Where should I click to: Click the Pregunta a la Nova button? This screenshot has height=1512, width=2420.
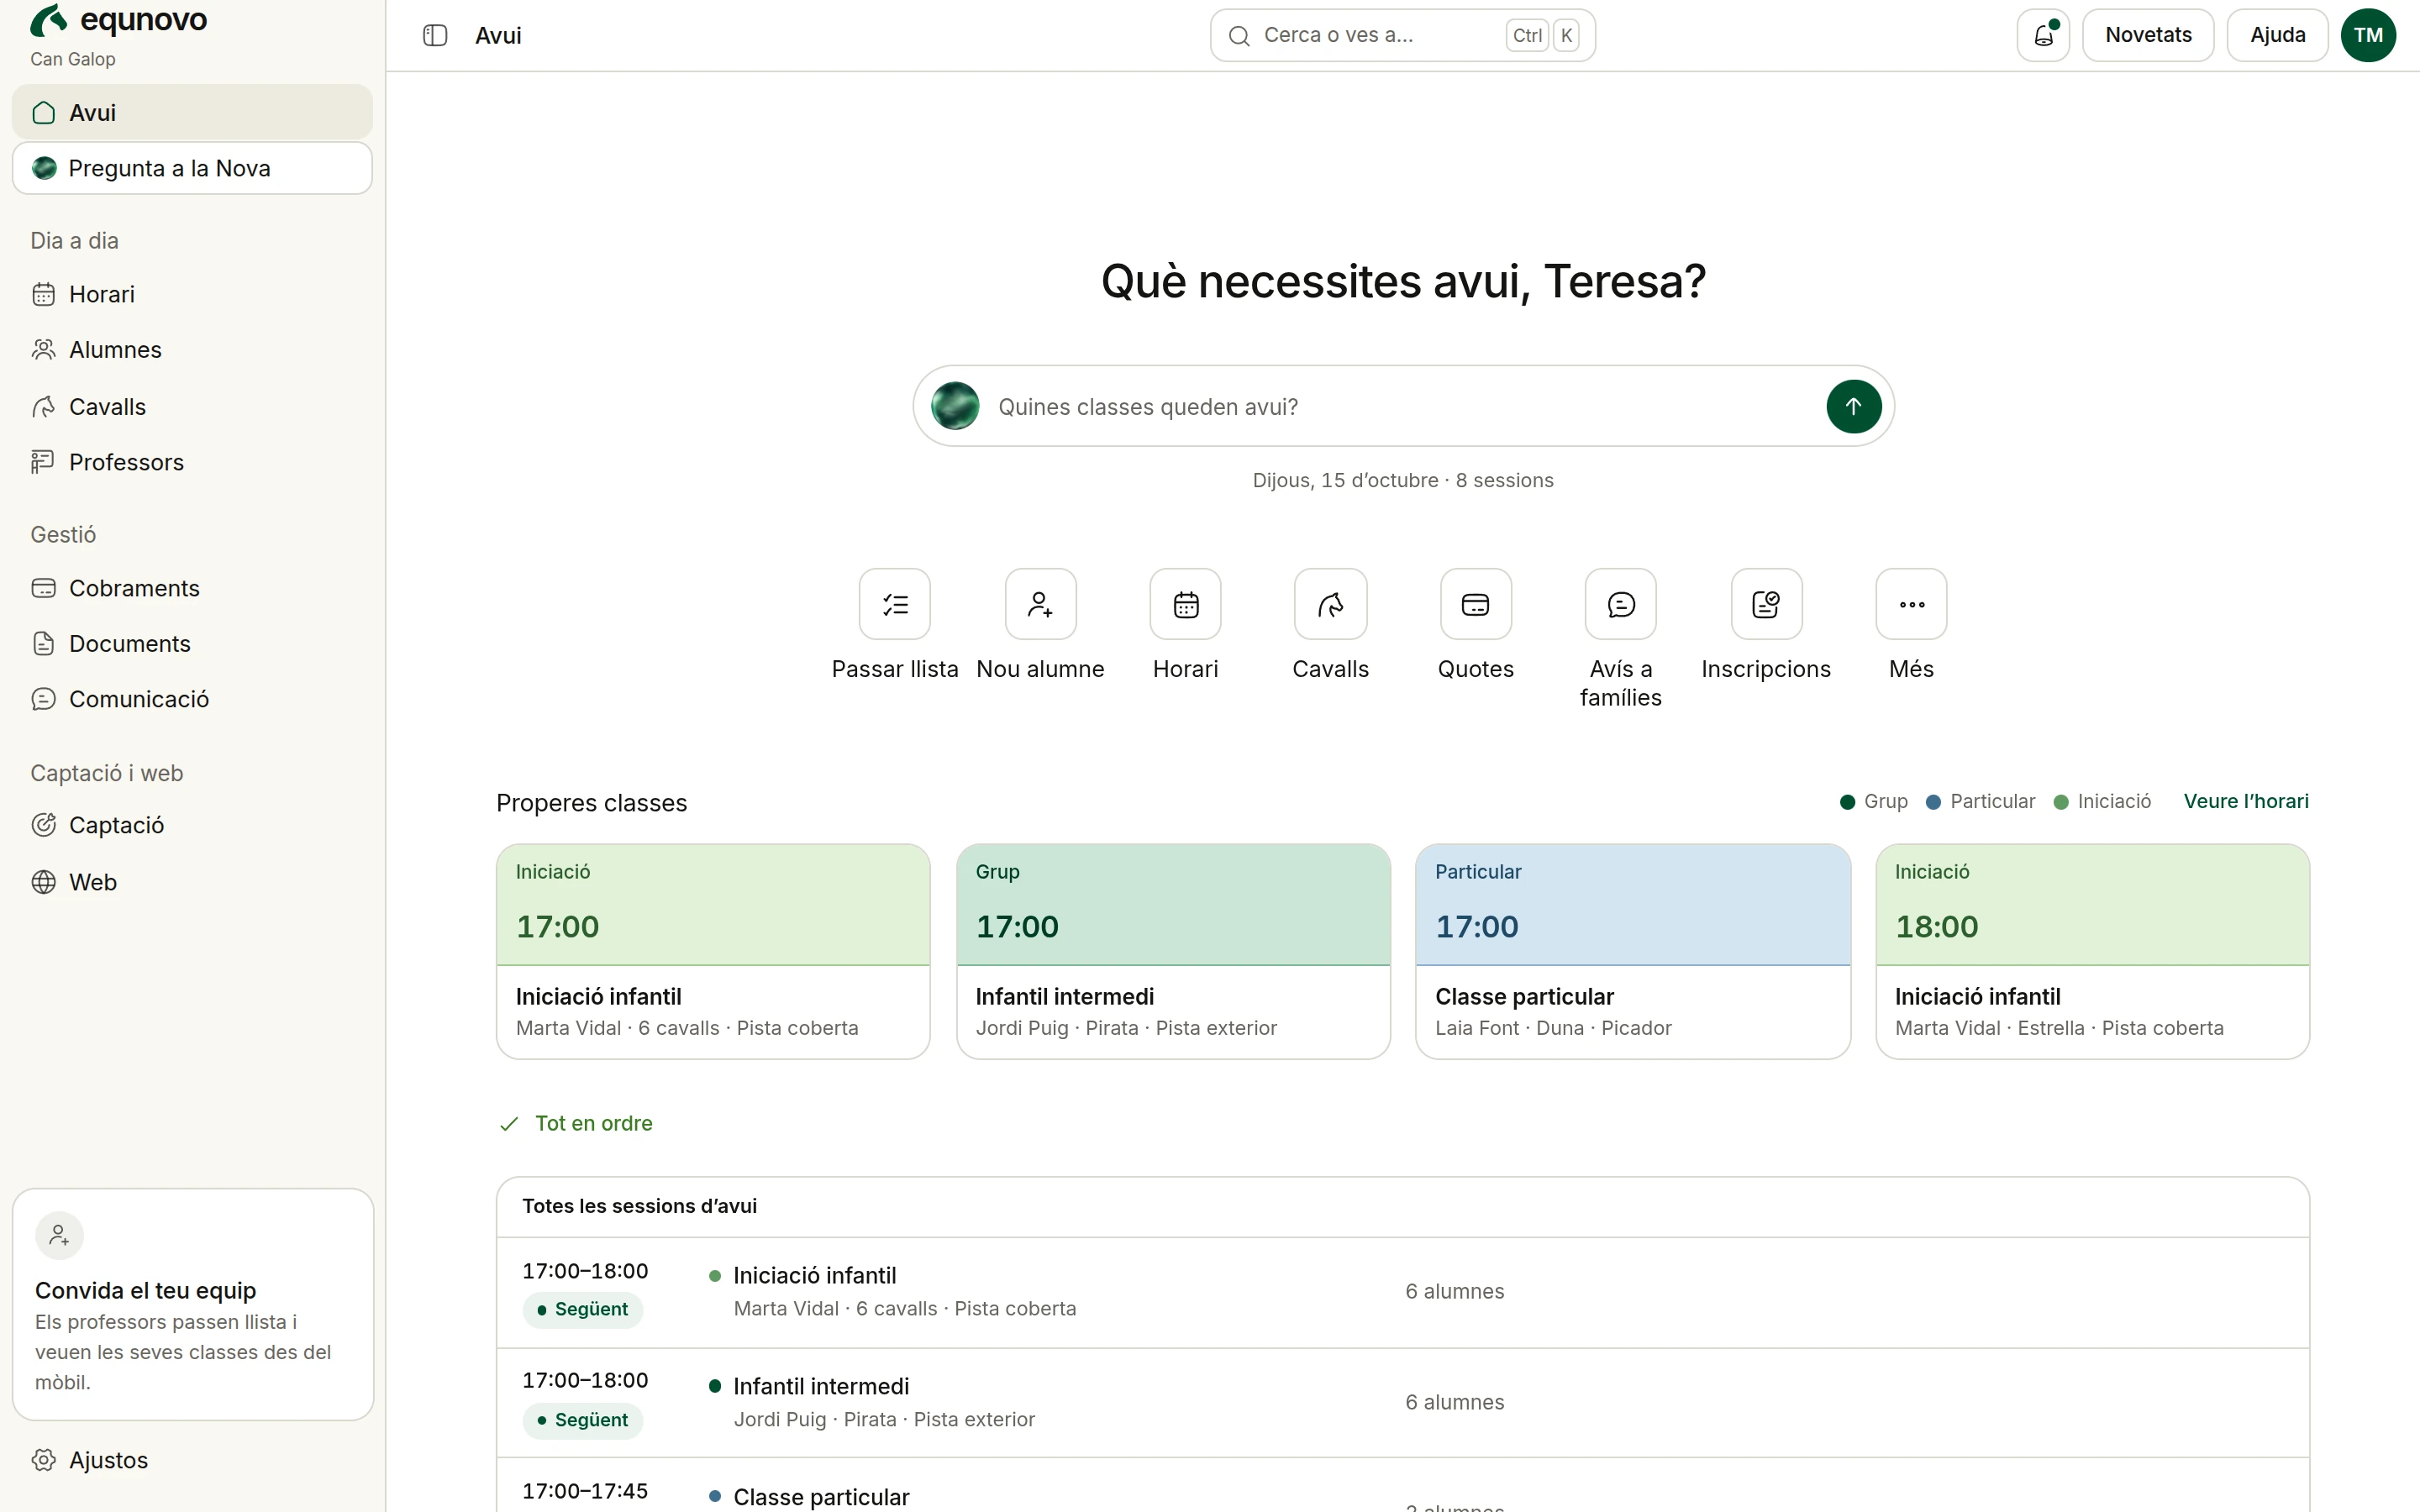pos(192,168)
